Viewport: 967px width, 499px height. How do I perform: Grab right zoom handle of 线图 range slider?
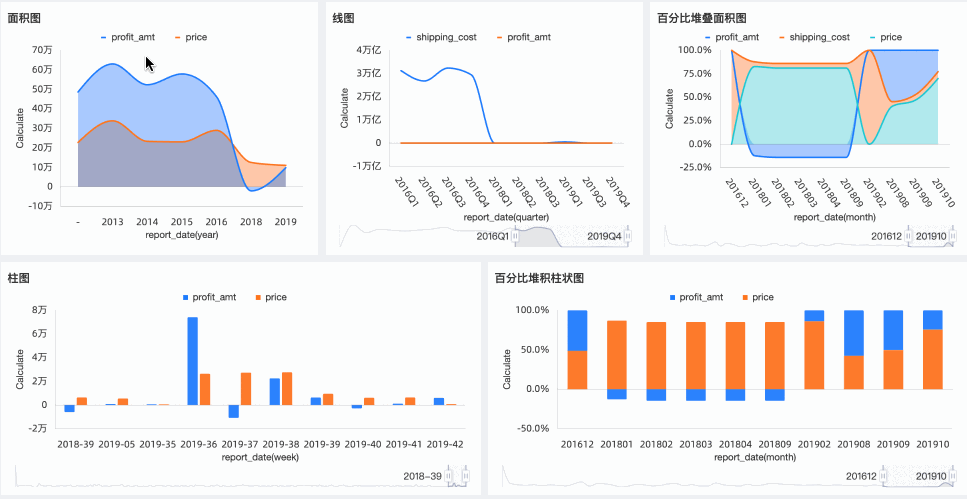coord(628,236)
